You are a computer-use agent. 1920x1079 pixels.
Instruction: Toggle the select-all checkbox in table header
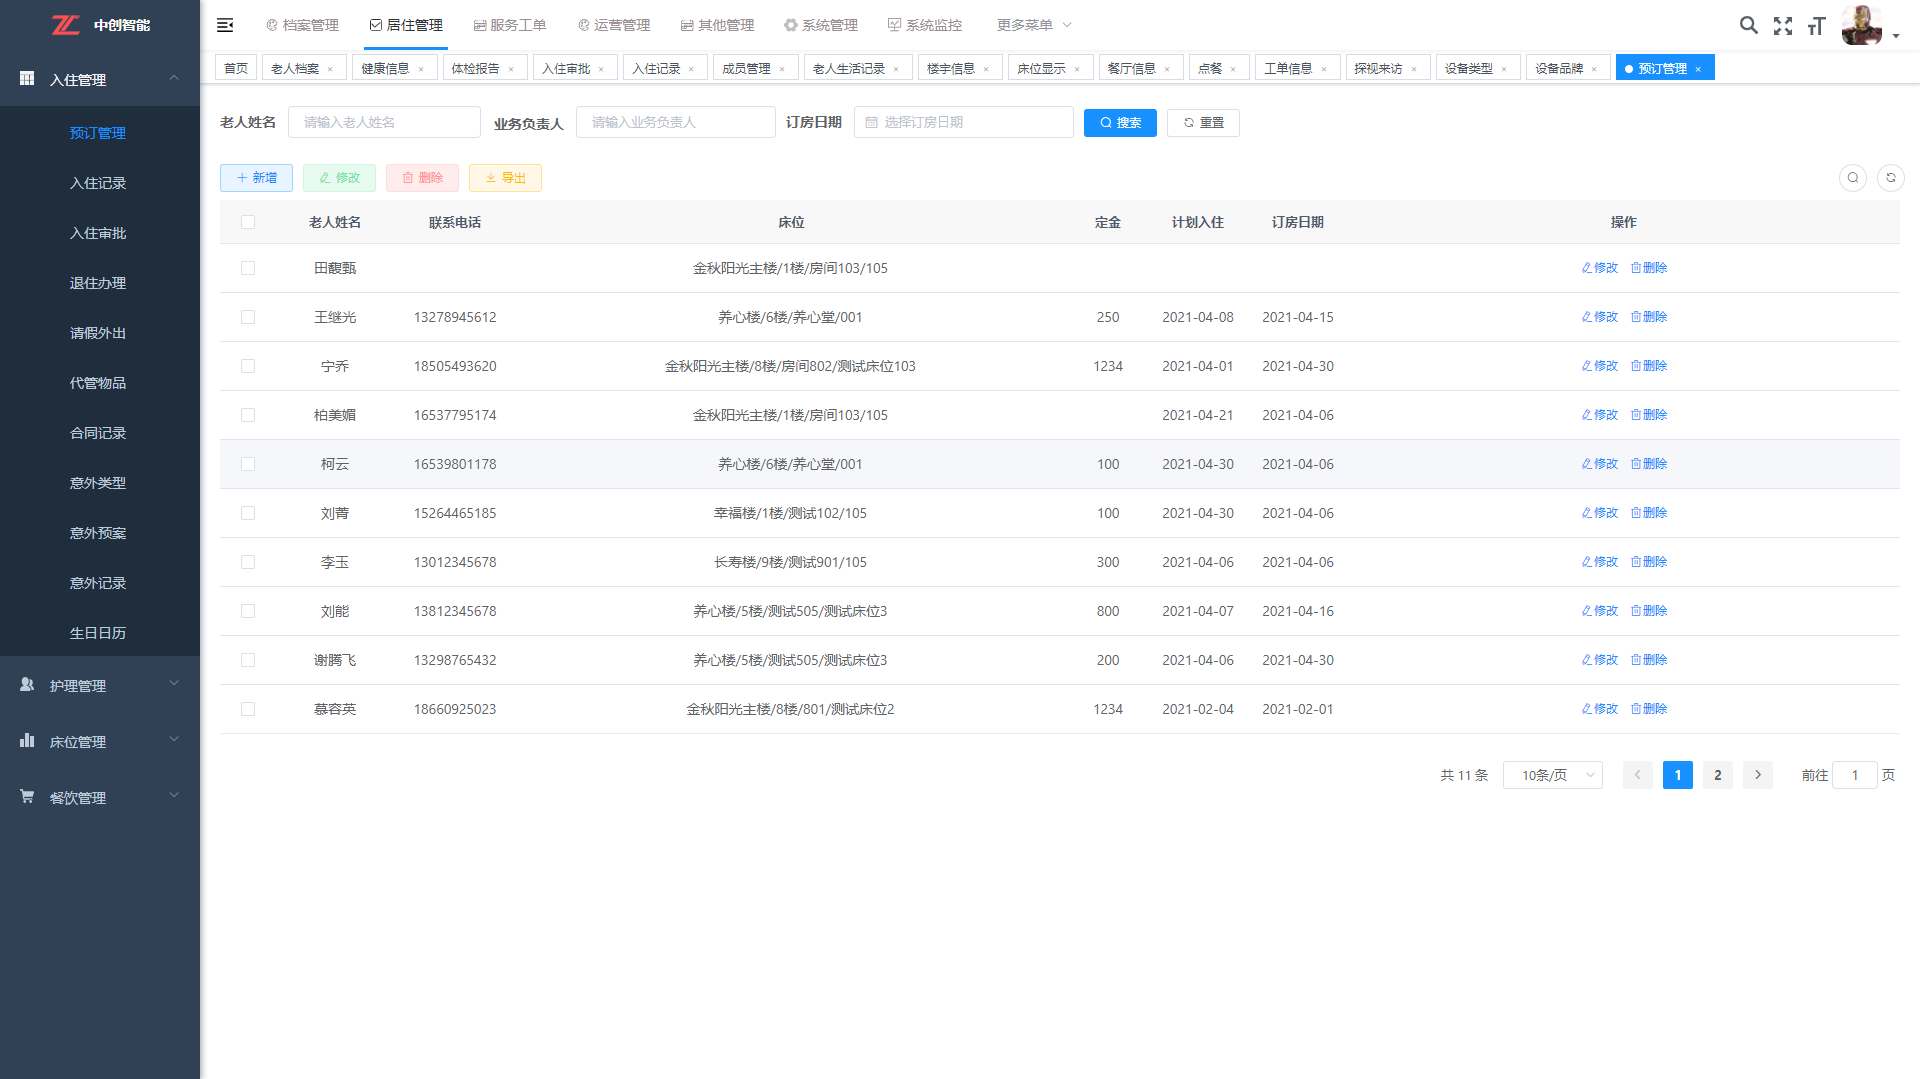pyautogui.click(x=248, y=222)
